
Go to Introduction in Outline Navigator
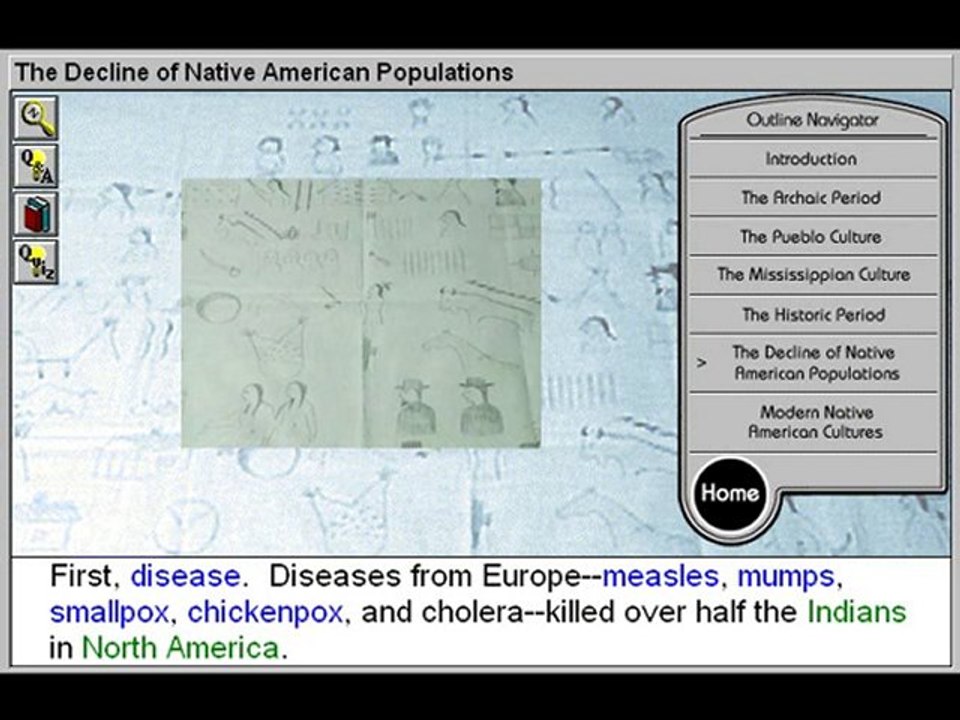[812, 159]
